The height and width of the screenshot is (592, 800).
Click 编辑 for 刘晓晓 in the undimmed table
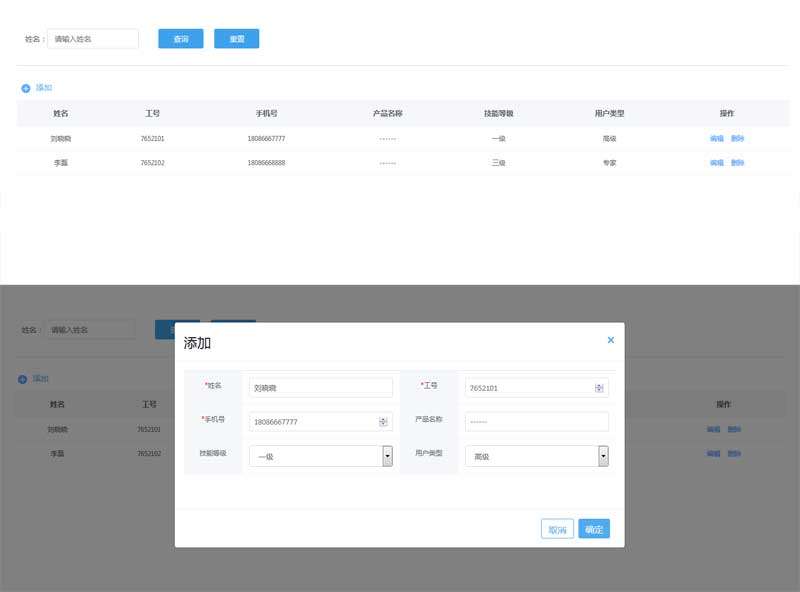click(x=716, y=138)
